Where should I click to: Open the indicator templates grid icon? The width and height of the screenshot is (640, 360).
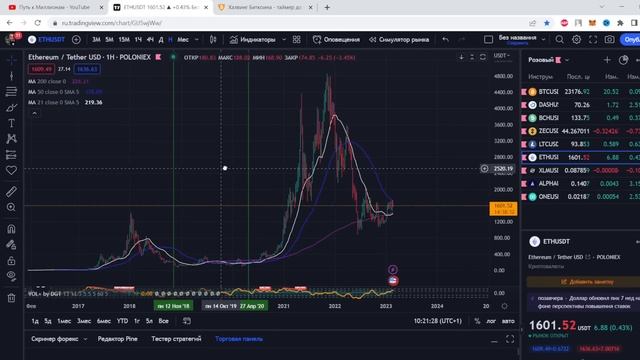[297, 40]
